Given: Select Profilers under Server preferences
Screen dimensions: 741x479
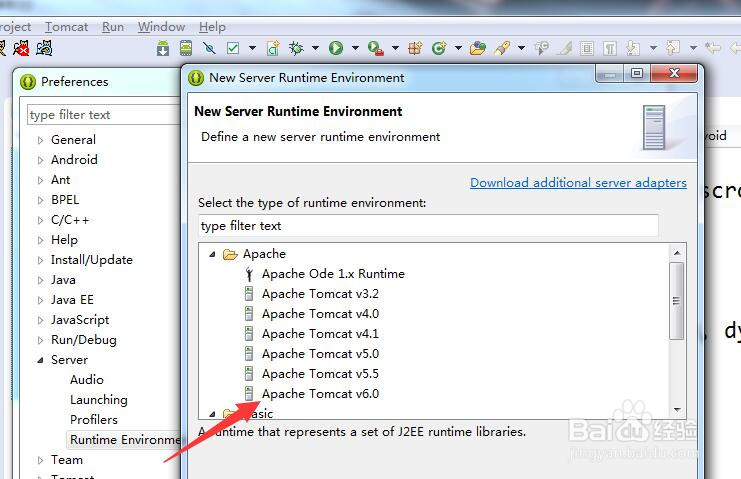Looking at the screenshot, I should pyautogui.click(x=94, y=420).
